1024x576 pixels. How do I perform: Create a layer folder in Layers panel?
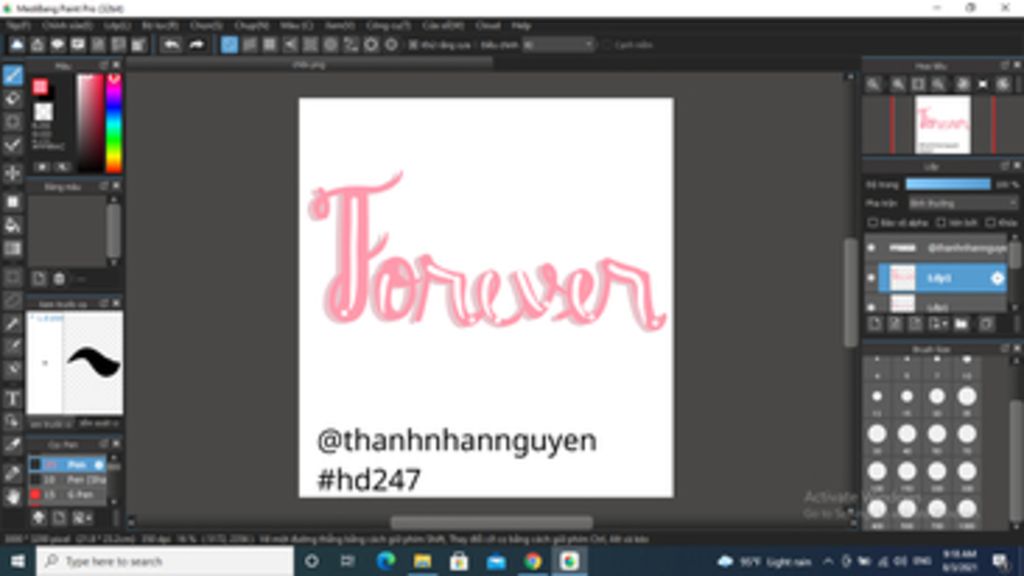[x=961, y=323]
